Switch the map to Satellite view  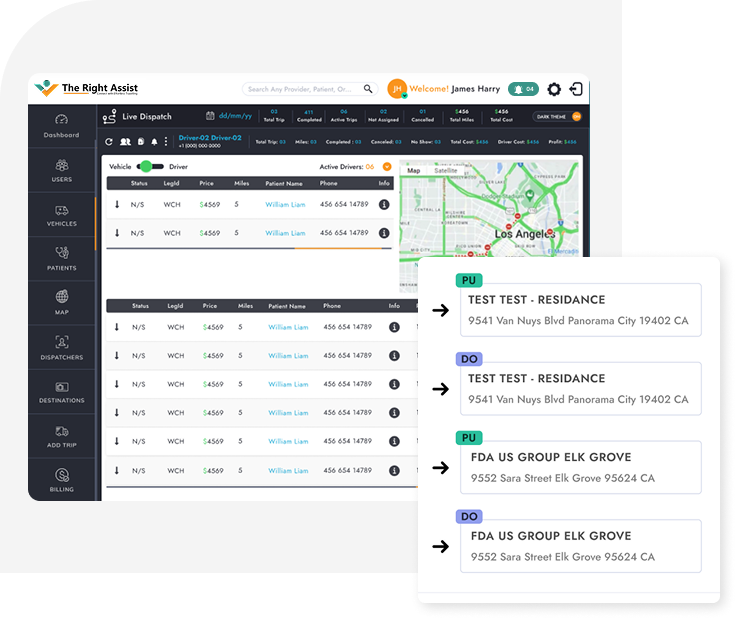(x=445, y=171)
